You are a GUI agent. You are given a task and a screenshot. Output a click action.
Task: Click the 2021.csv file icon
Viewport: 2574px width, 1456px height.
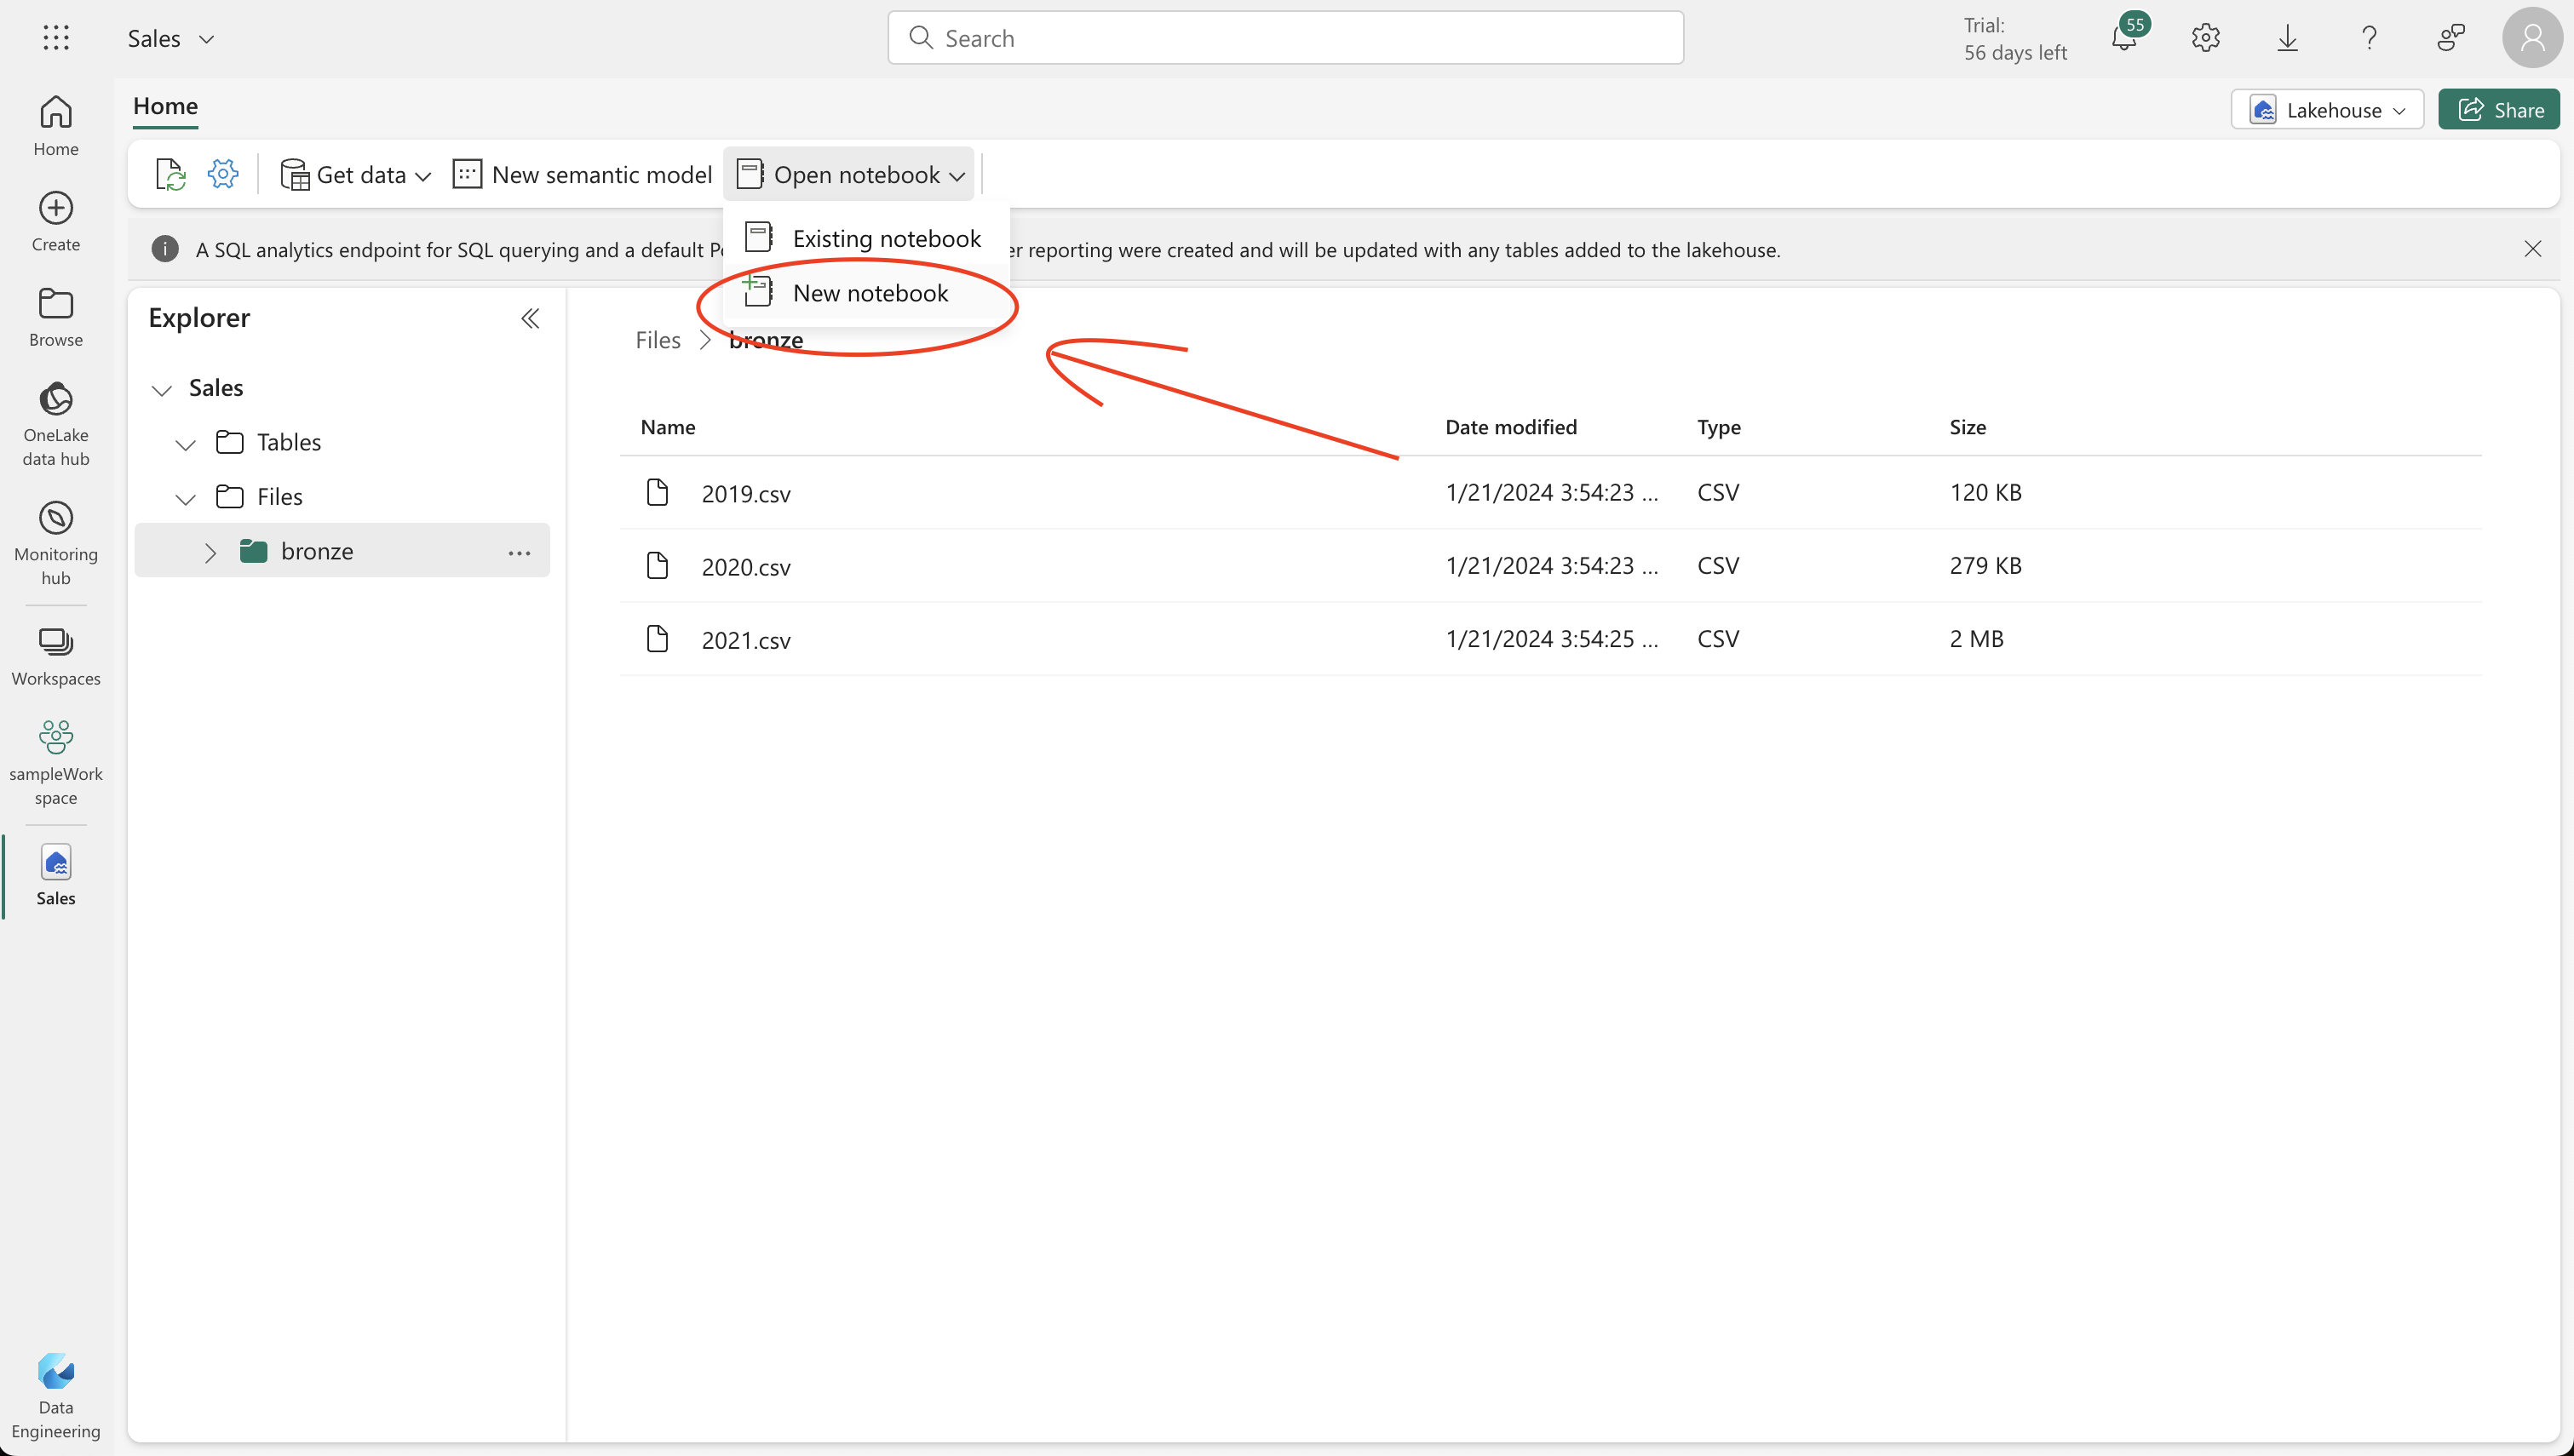(657, 638)
